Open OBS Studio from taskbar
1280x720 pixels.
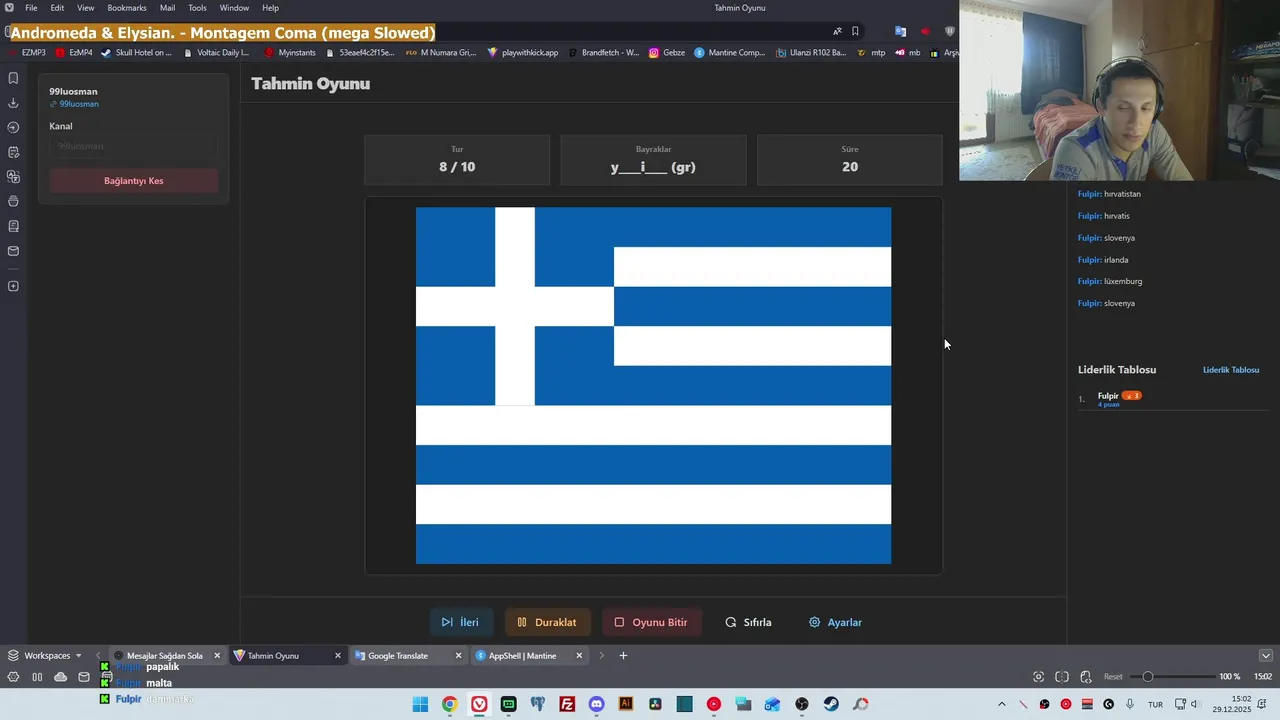802,704
